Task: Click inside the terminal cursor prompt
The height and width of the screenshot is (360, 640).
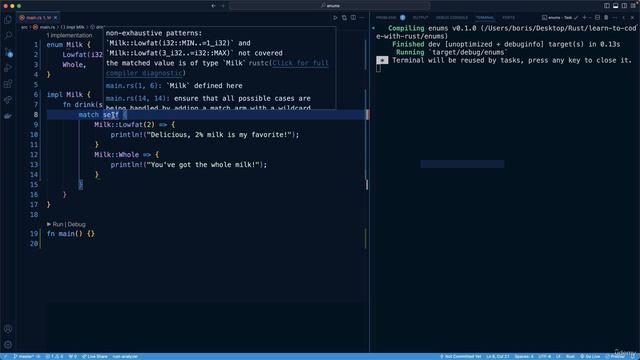Action: [x=378, y=68]
